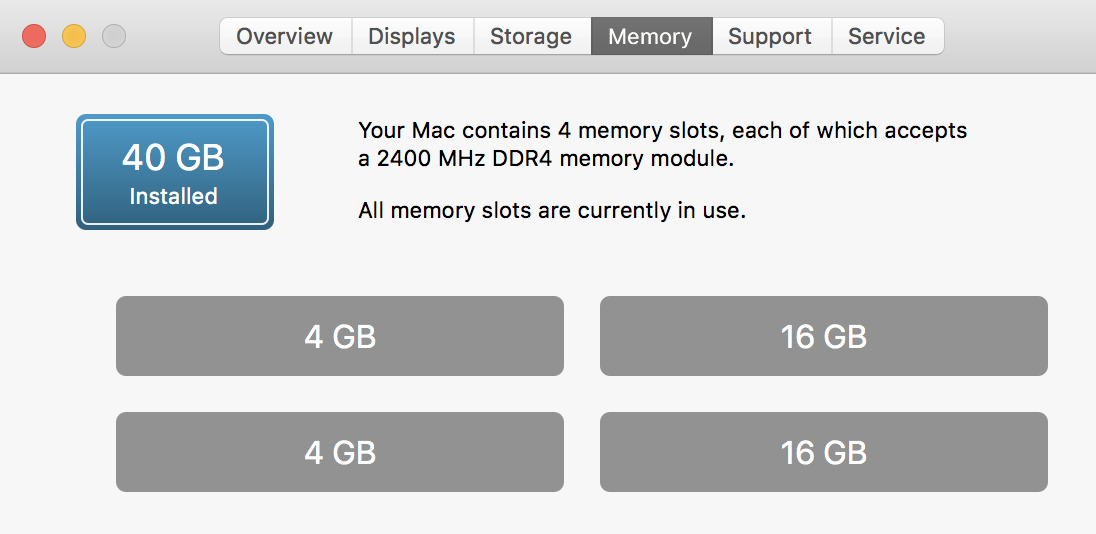This screenshot has height=534, width=1096.
Task: Select the lower 4 GB memory slot
Action: [340, 452]
